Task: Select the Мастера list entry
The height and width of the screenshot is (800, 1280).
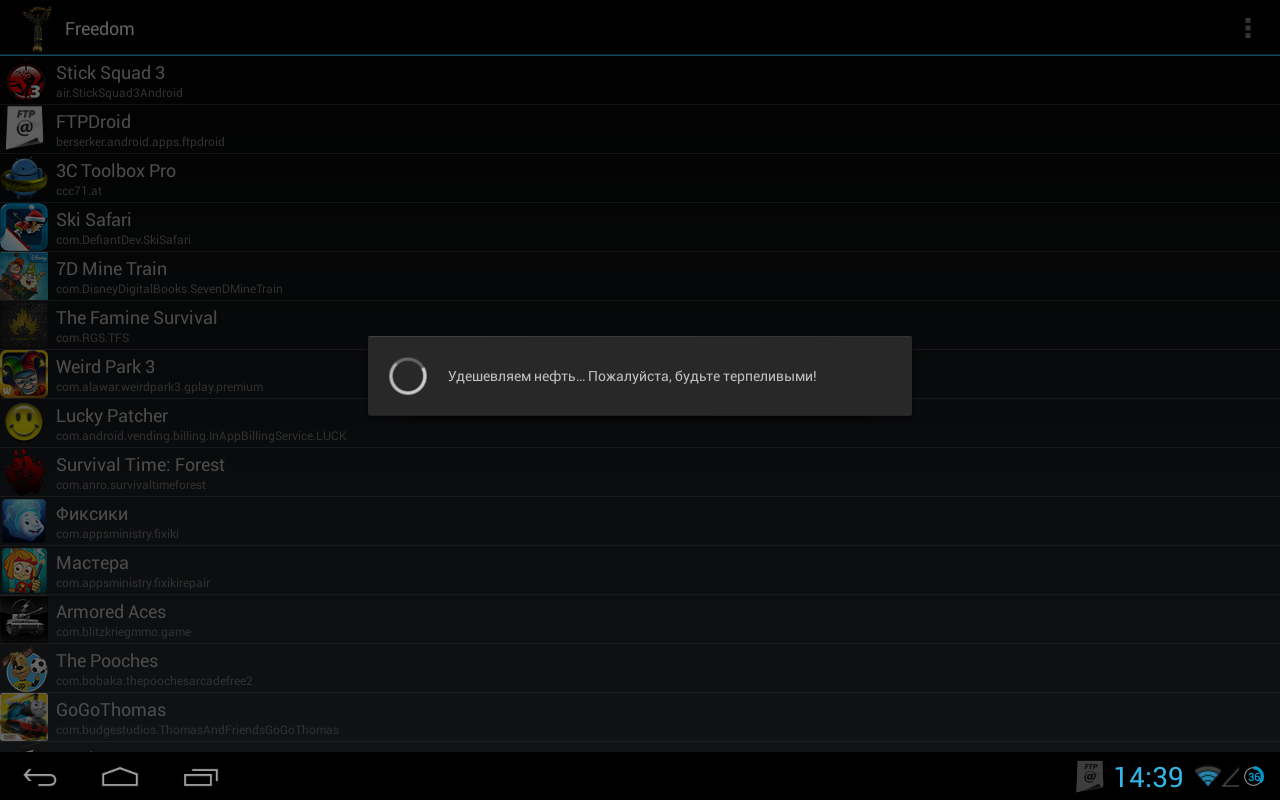Action: point(640,571)
